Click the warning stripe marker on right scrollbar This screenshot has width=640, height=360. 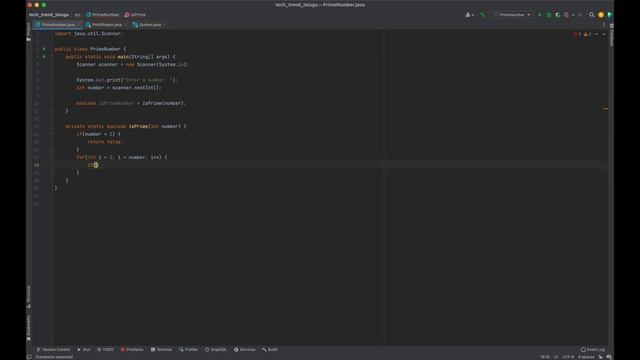(x=605, y=109)
